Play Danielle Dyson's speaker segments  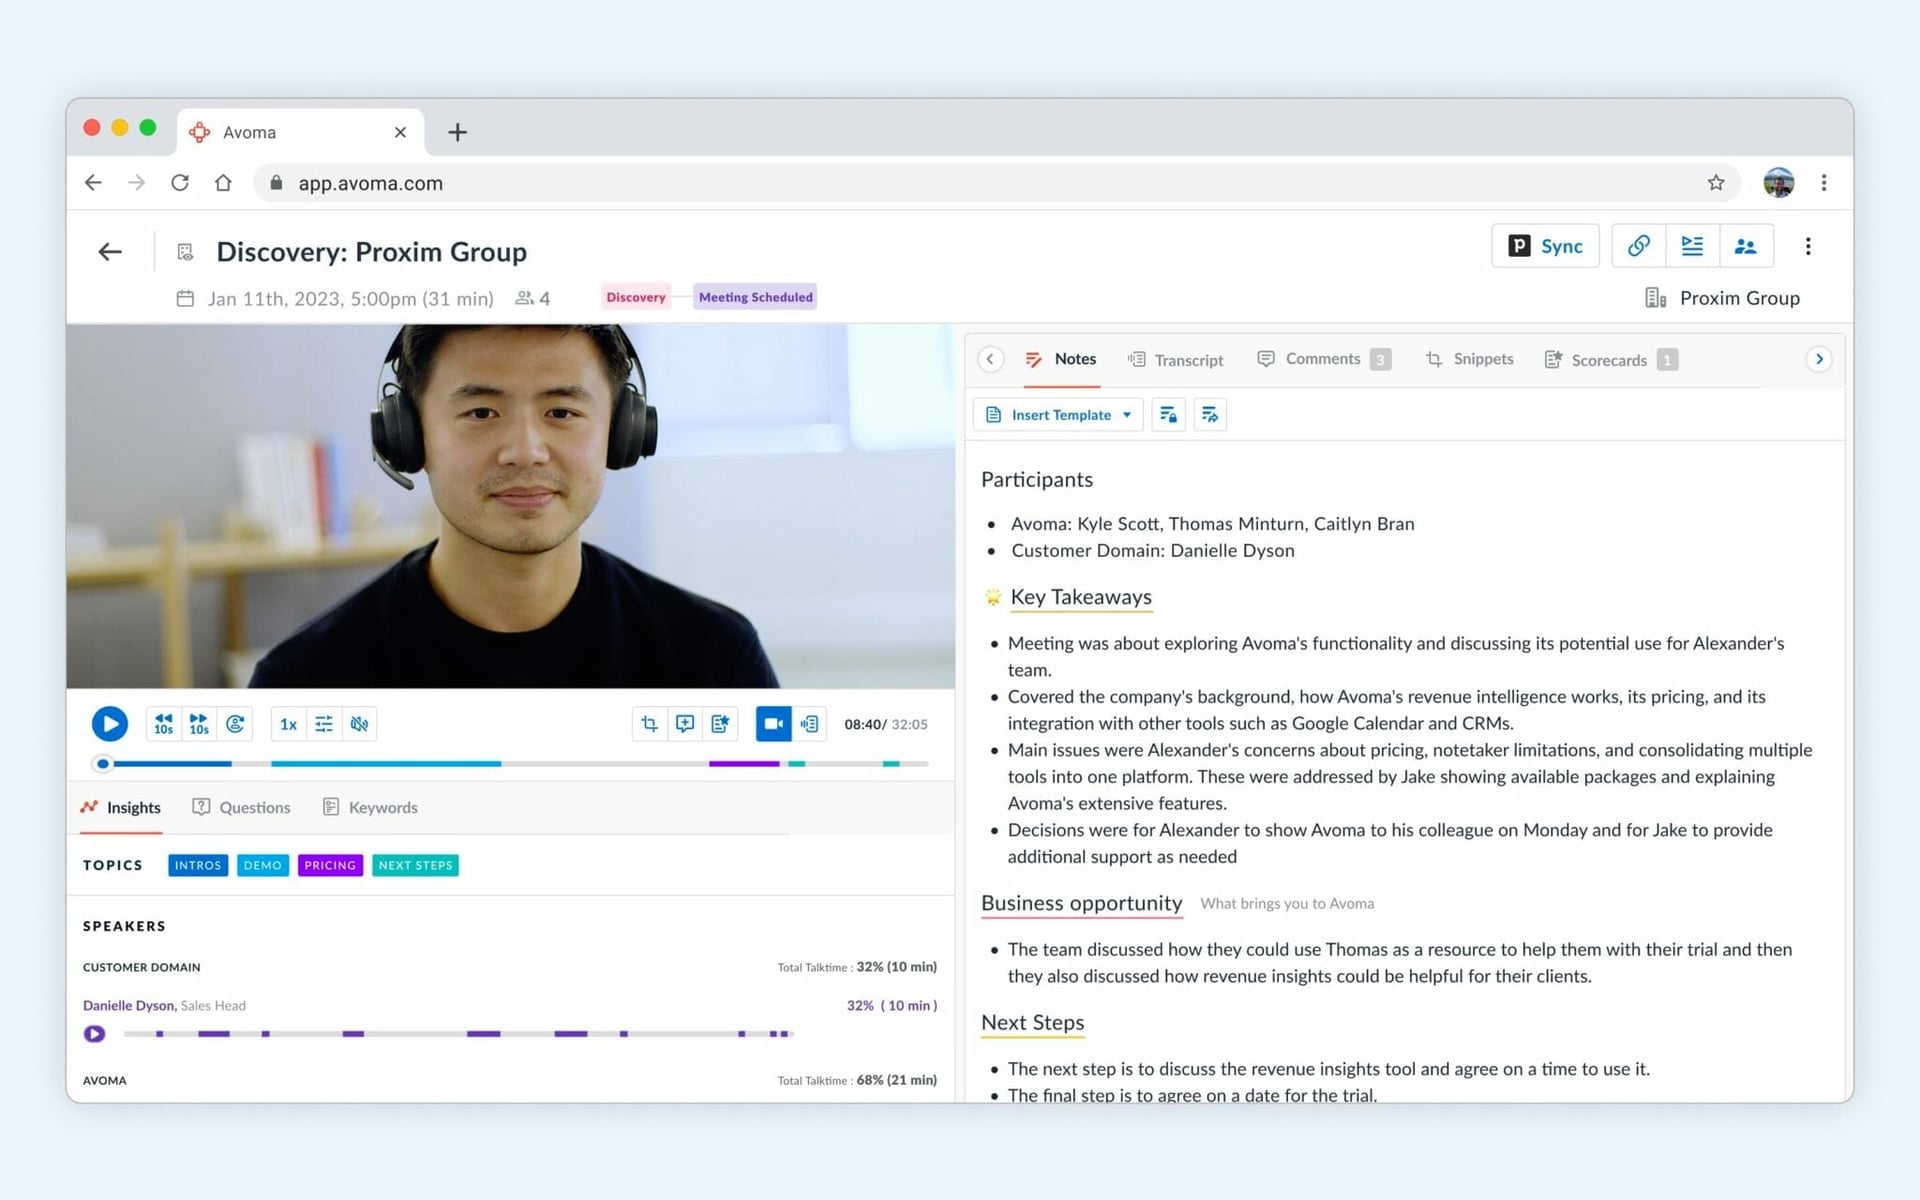point(94,1034)
